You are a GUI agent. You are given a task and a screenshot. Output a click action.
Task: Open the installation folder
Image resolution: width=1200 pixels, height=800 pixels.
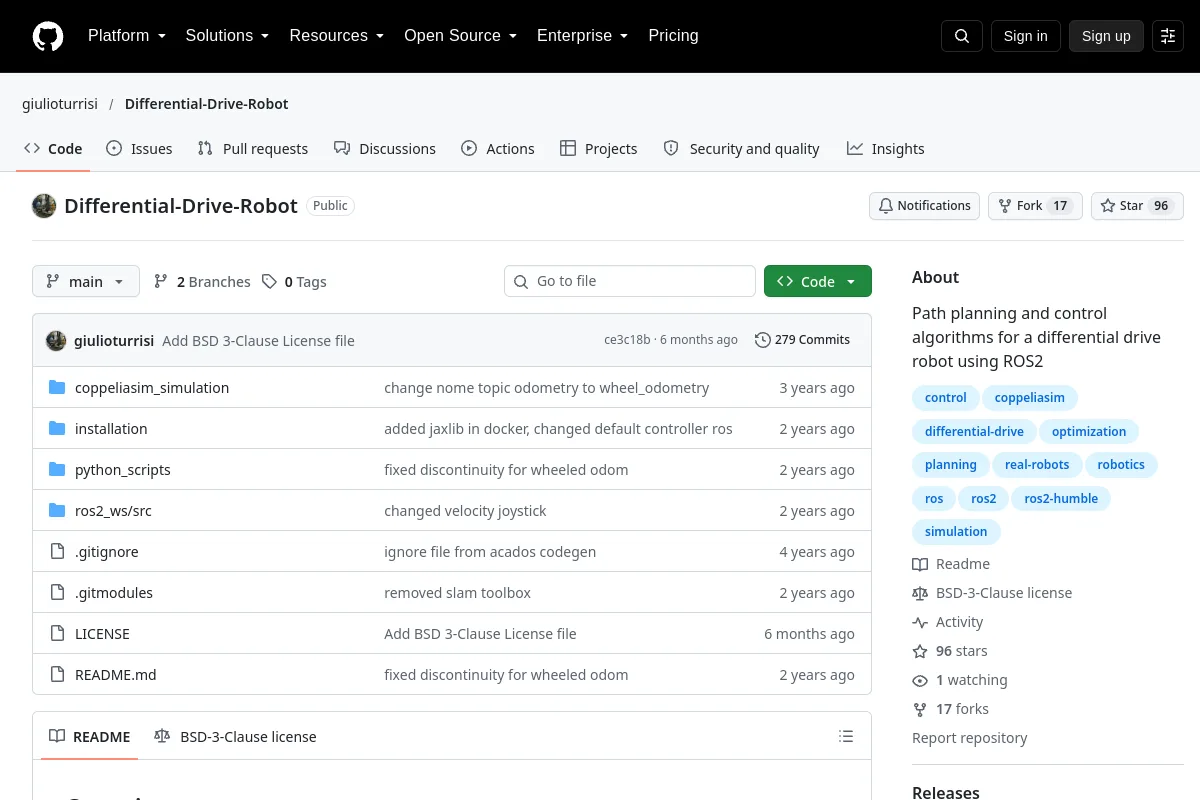(x=111, y=429)
